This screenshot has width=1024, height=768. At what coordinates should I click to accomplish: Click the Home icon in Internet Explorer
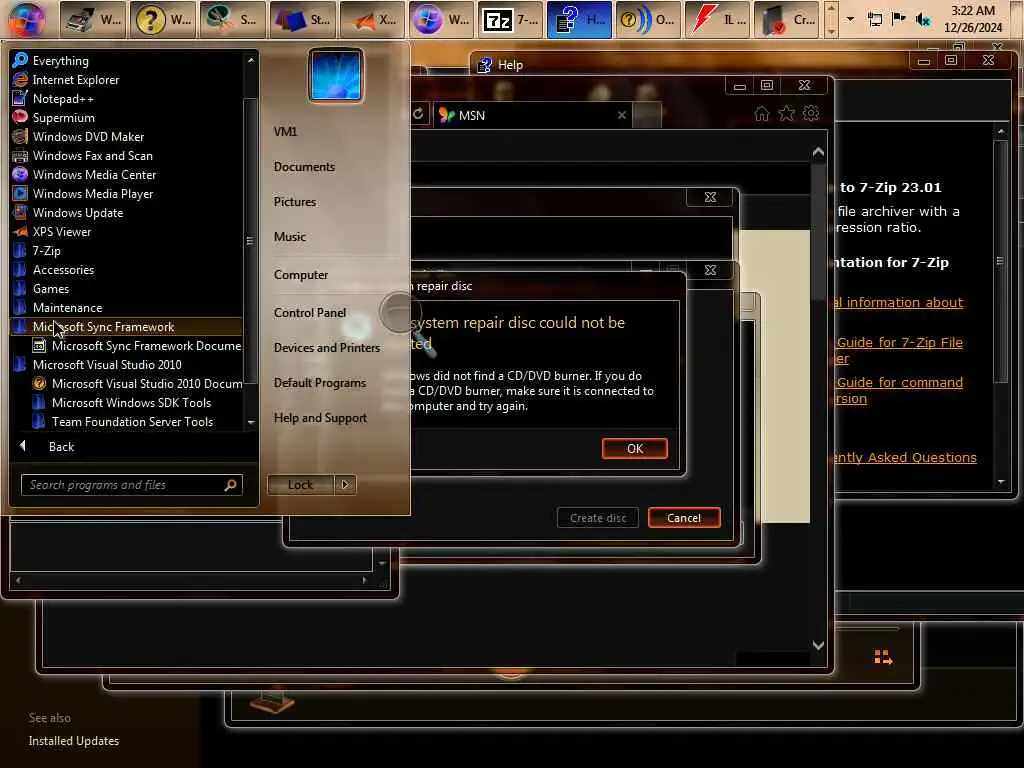(x=761, y=114)
